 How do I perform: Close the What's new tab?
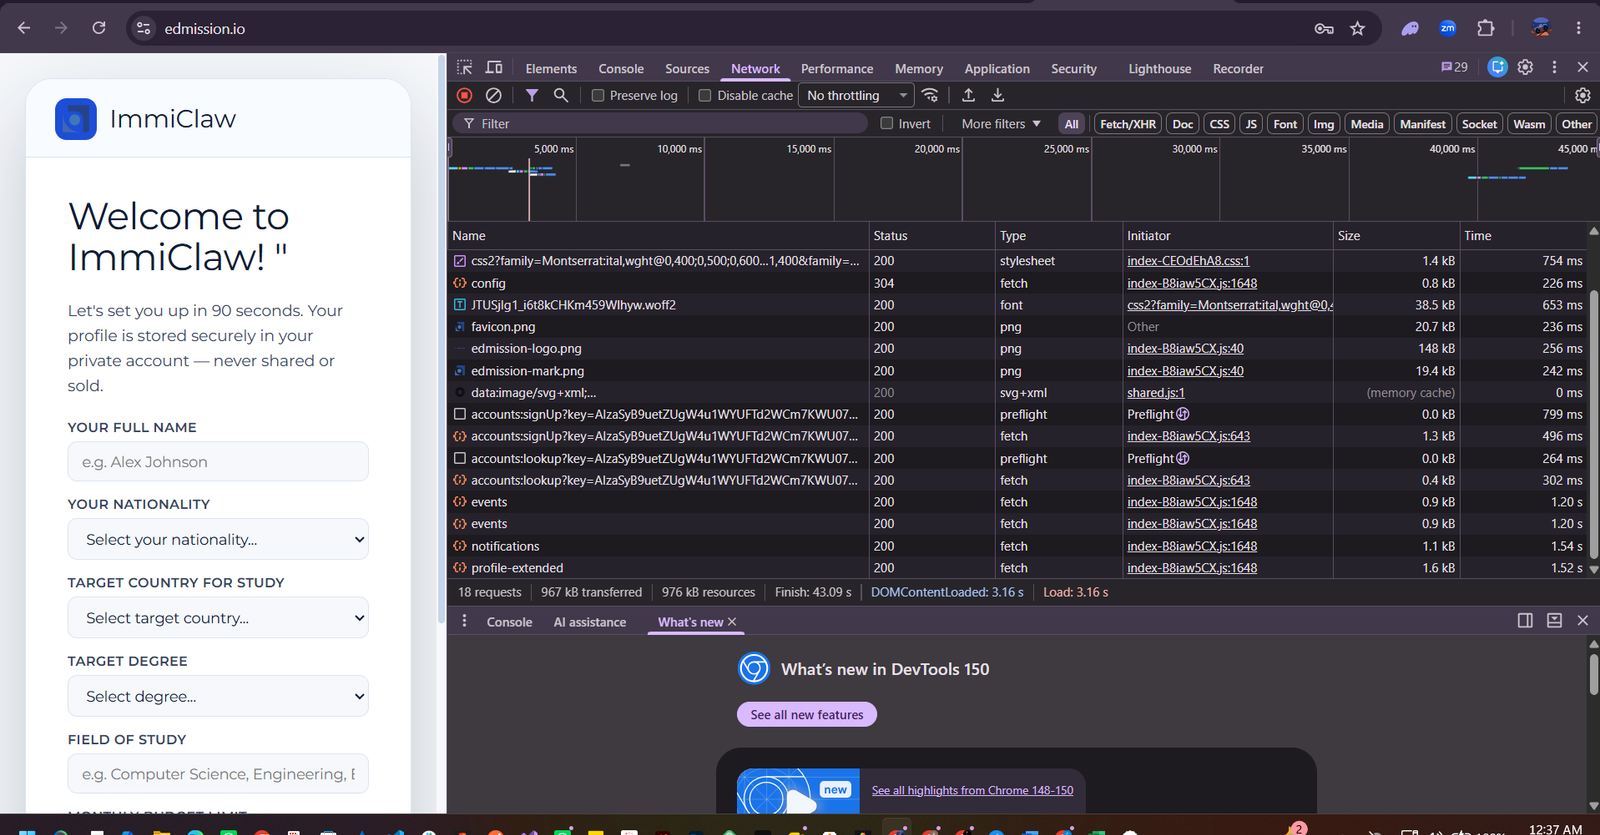tap(732, 622)
